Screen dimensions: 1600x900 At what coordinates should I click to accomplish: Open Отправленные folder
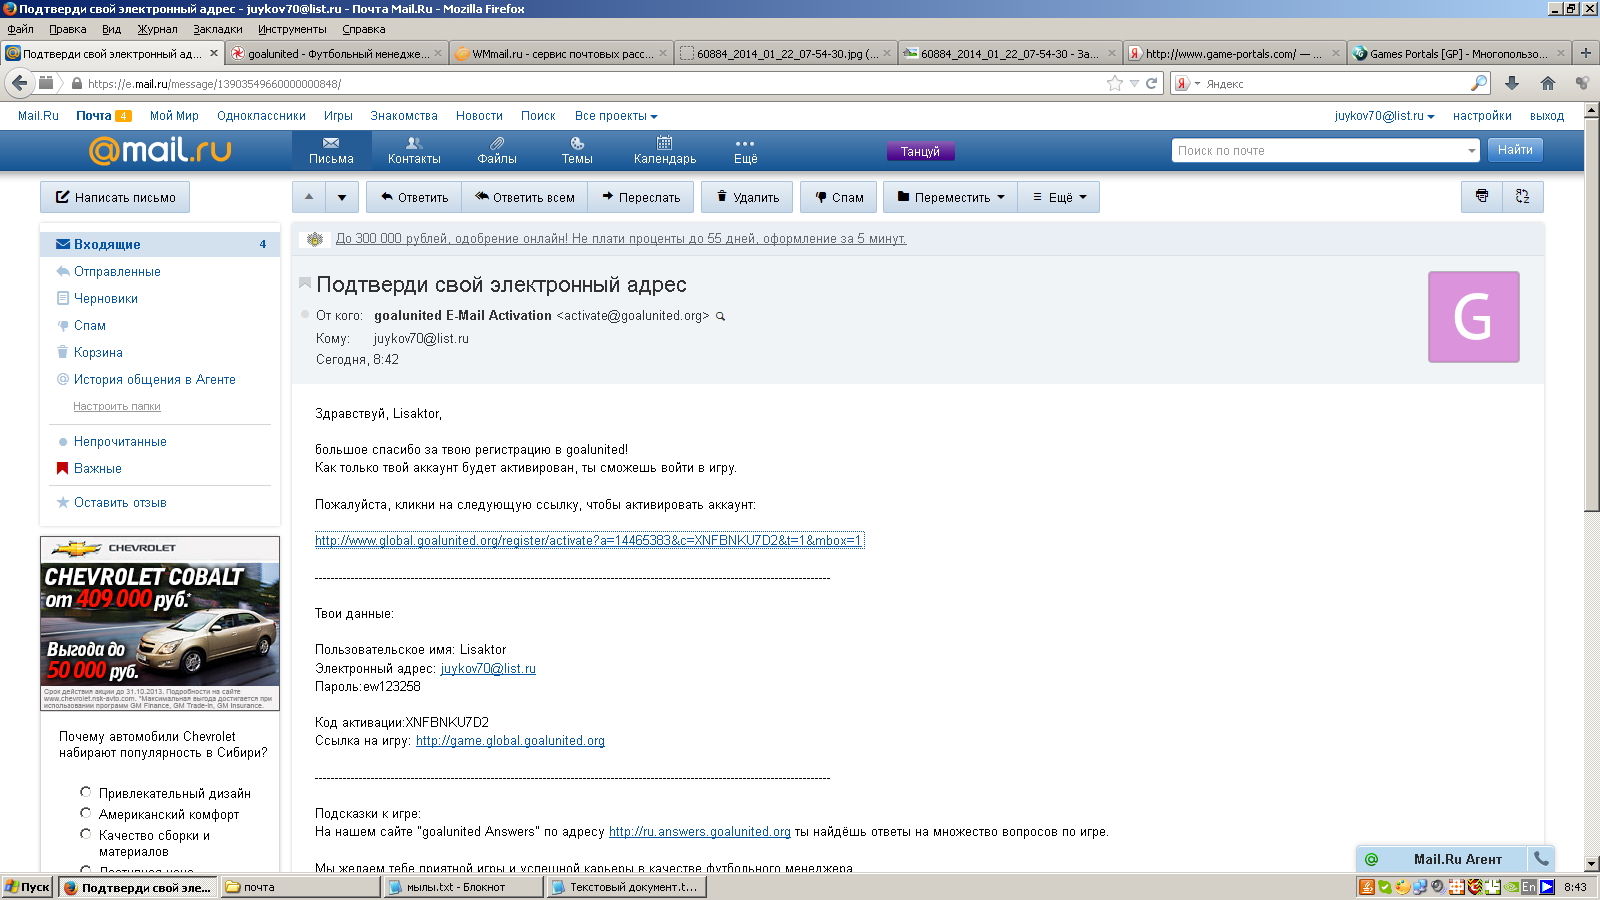(x=117, y=271)
